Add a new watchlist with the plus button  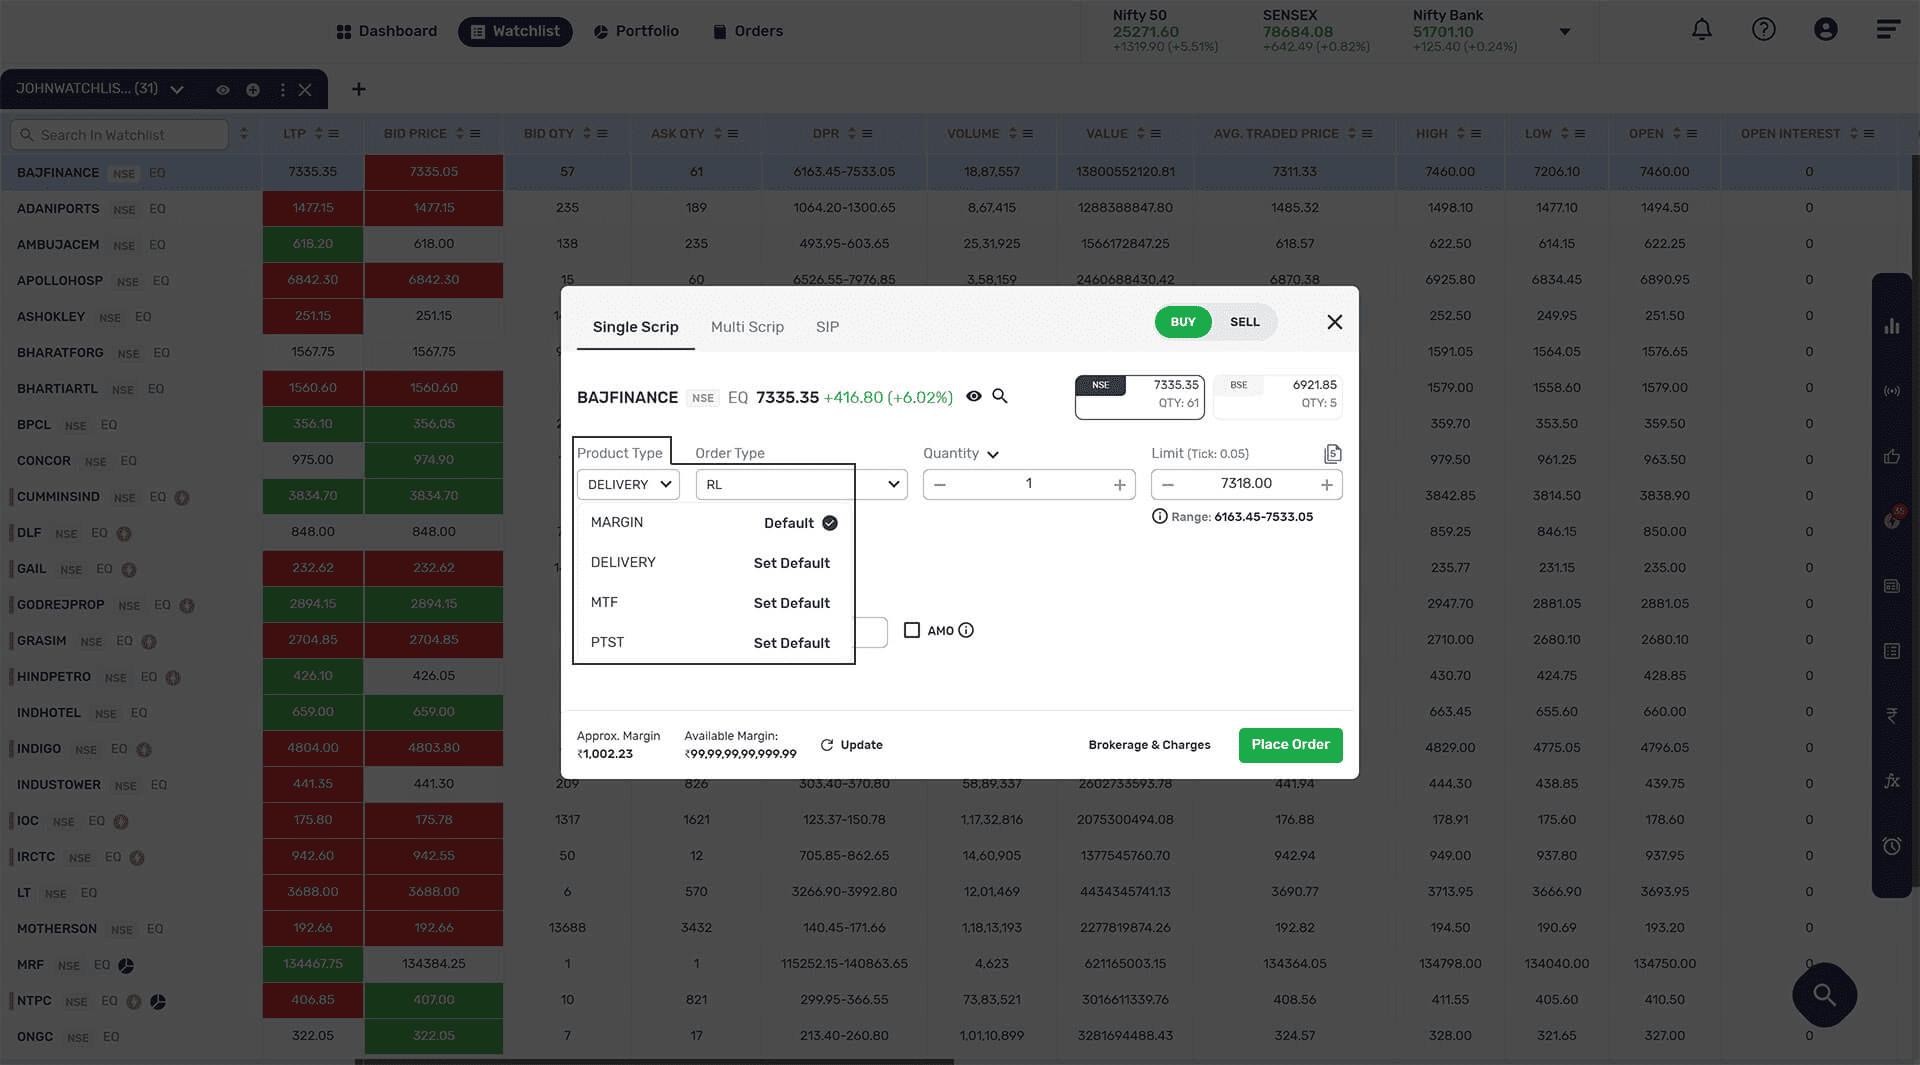358,89
